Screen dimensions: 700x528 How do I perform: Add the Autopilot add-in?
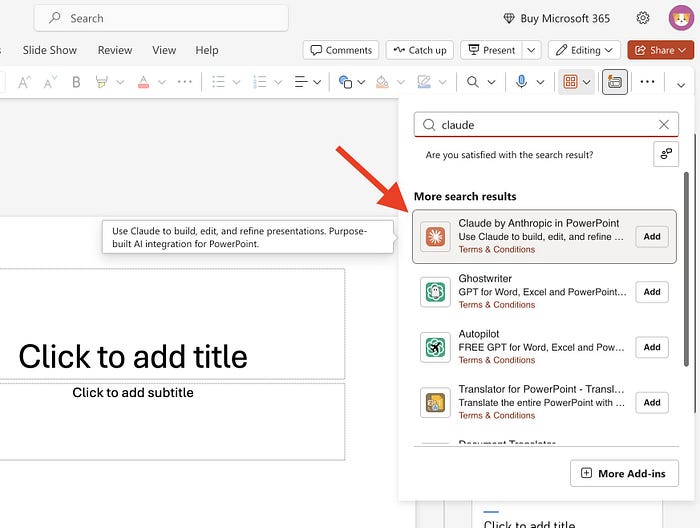[x=652, y=347]
